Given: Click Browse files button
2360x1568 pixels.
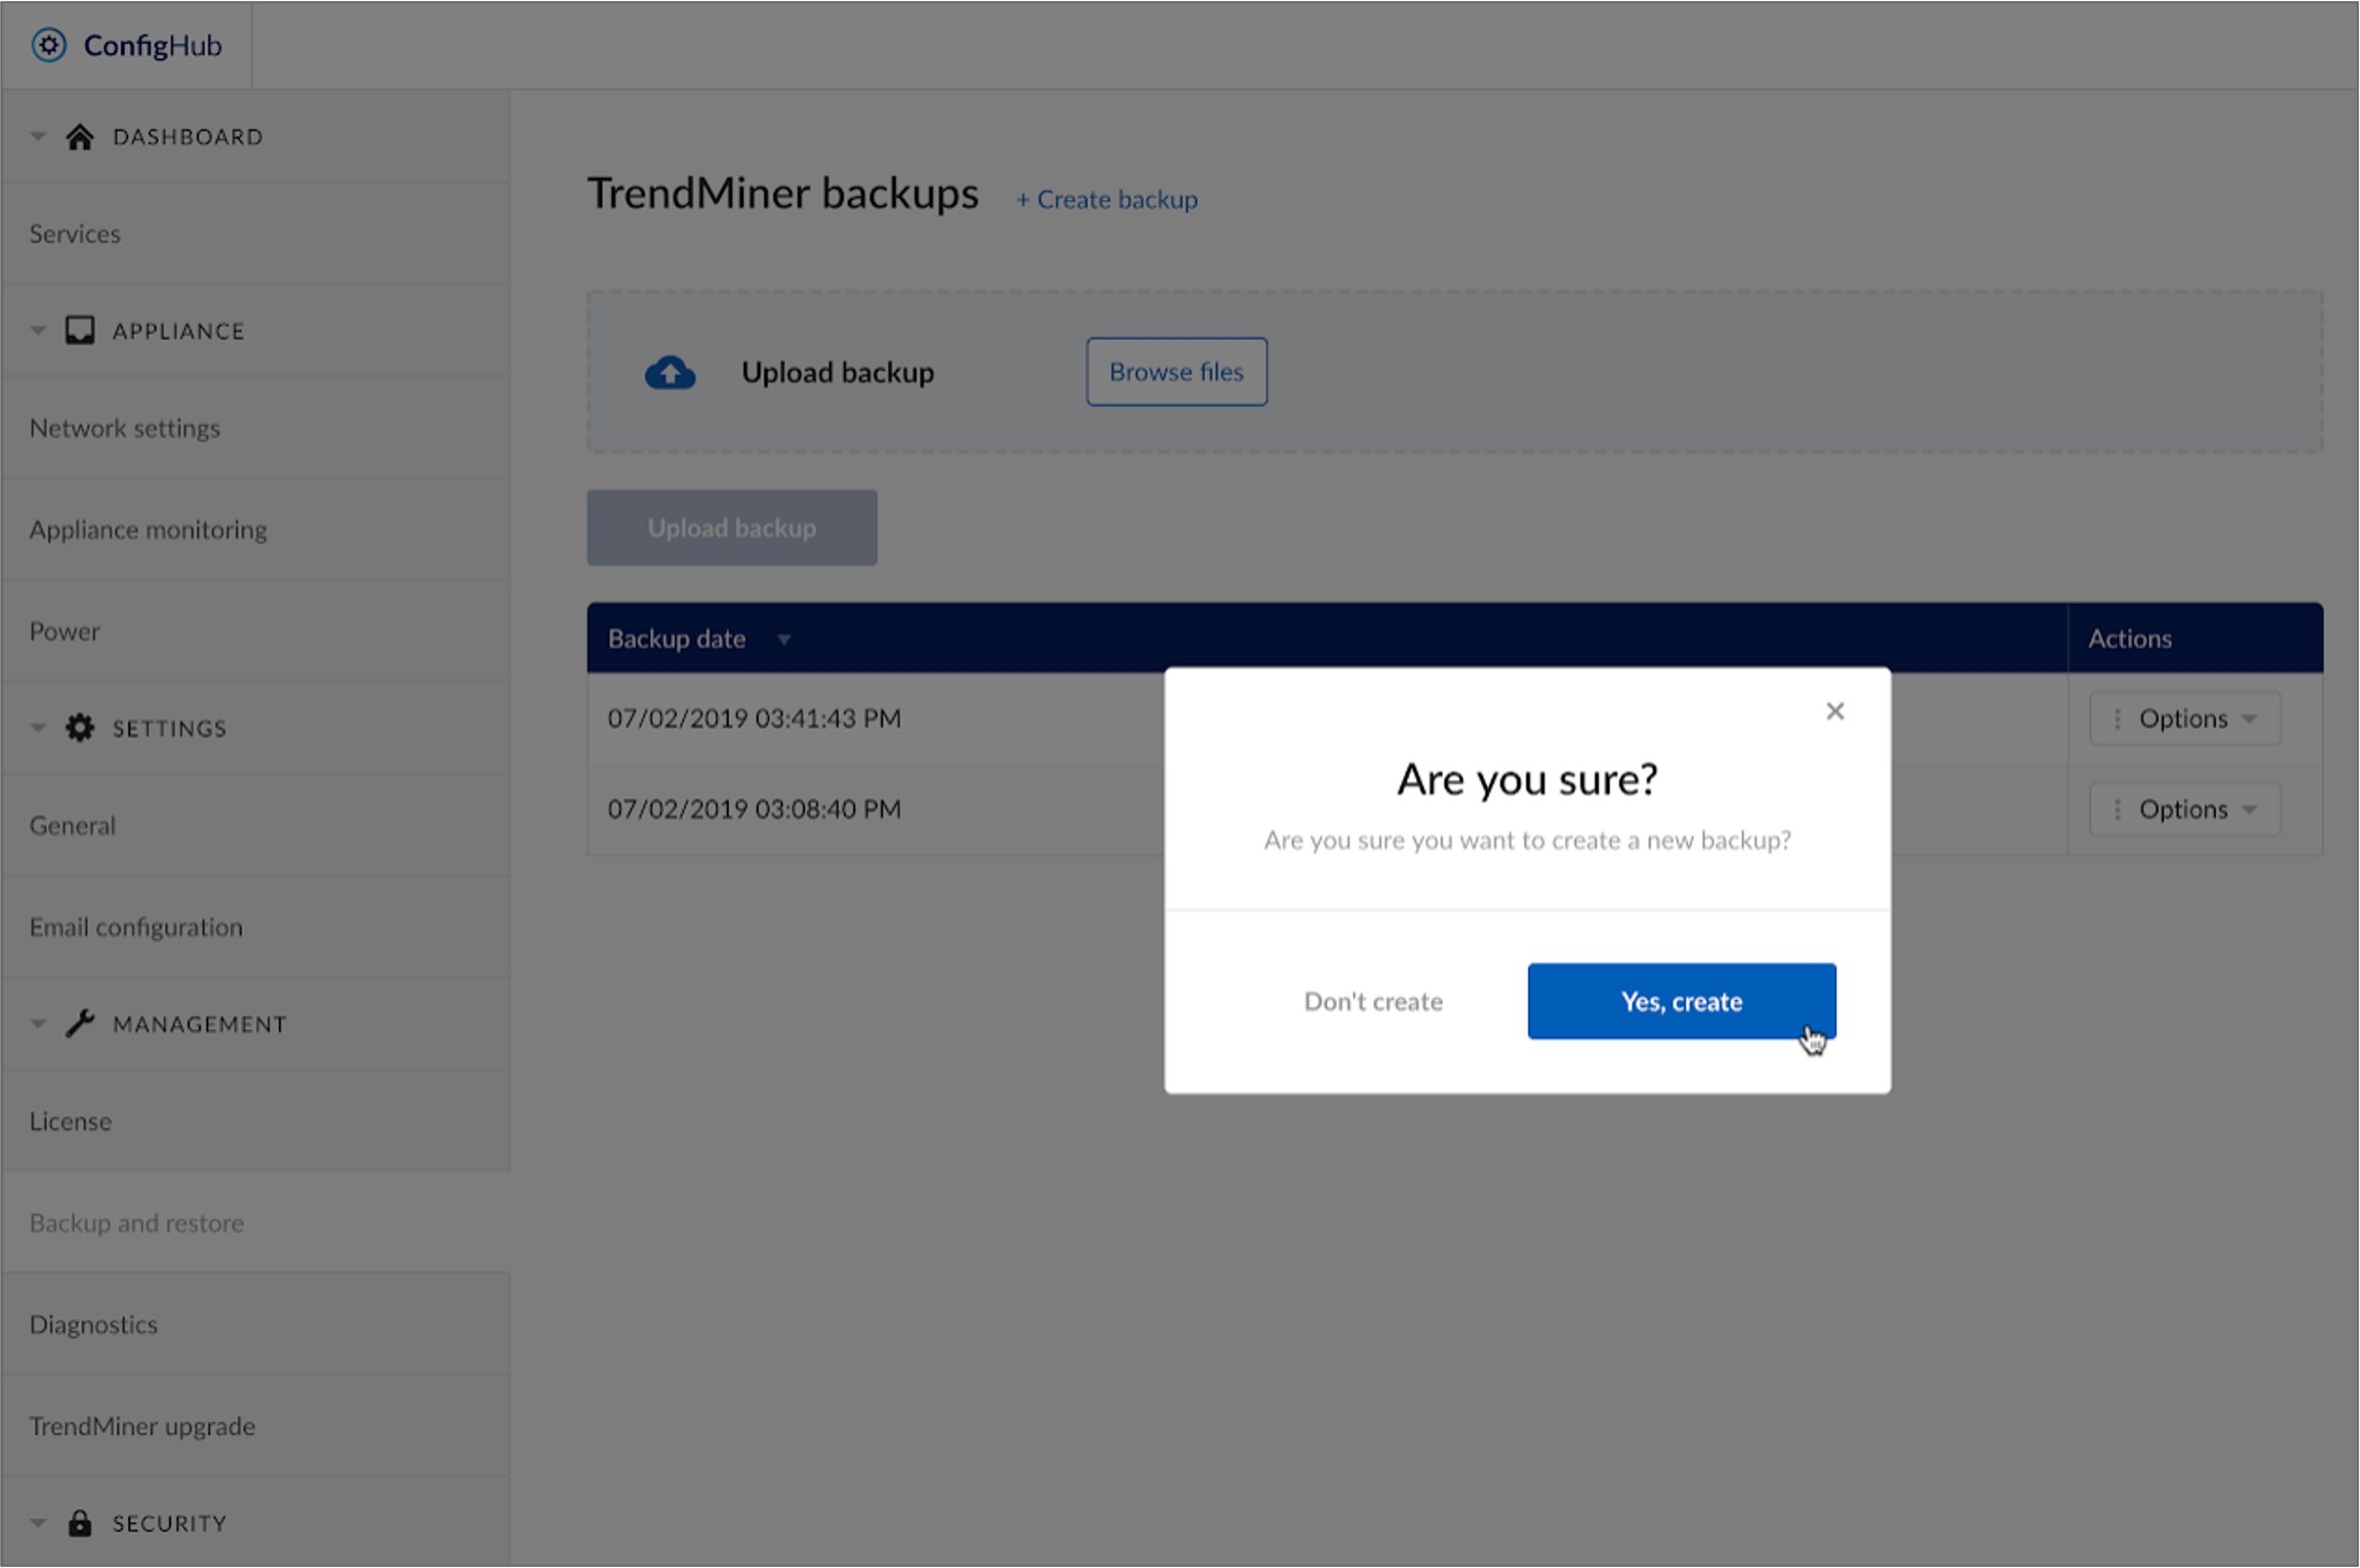Looking at the screenshot, I should 1176,372.
